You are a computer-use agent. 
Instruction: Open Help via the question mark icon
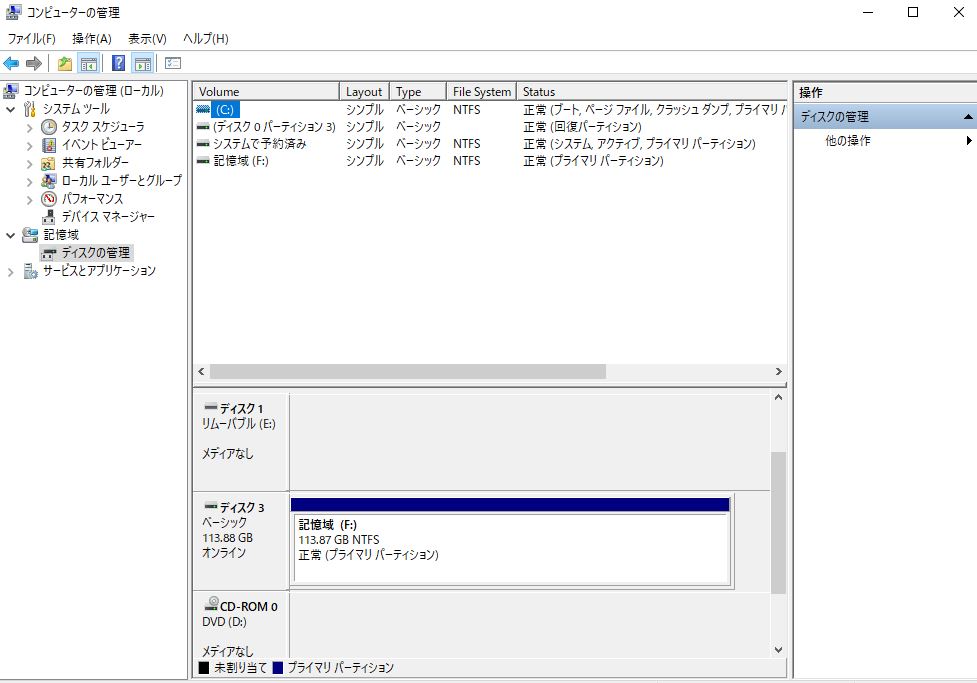coord(118,64)
